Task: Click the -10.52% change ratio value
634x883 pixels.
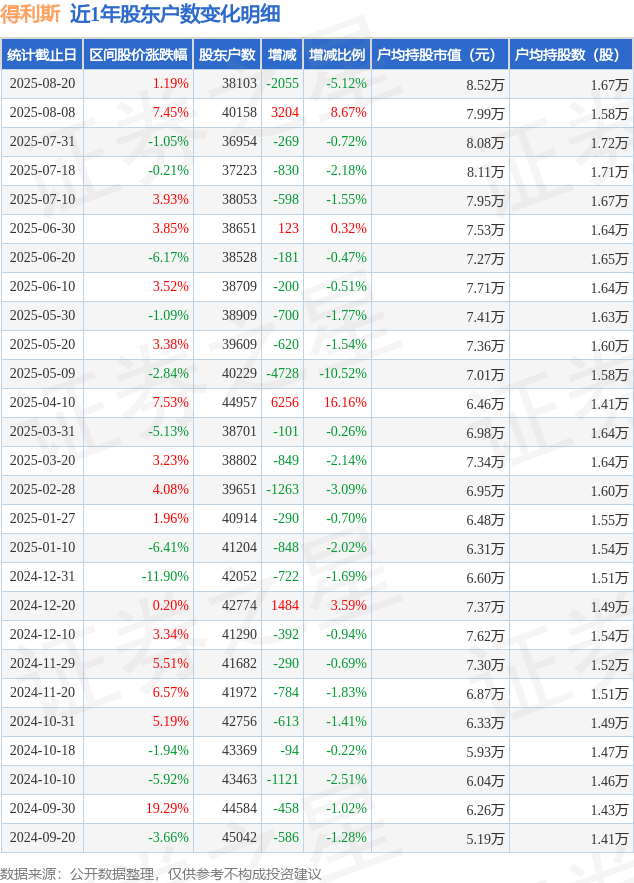Action: [x=343, y=374]
